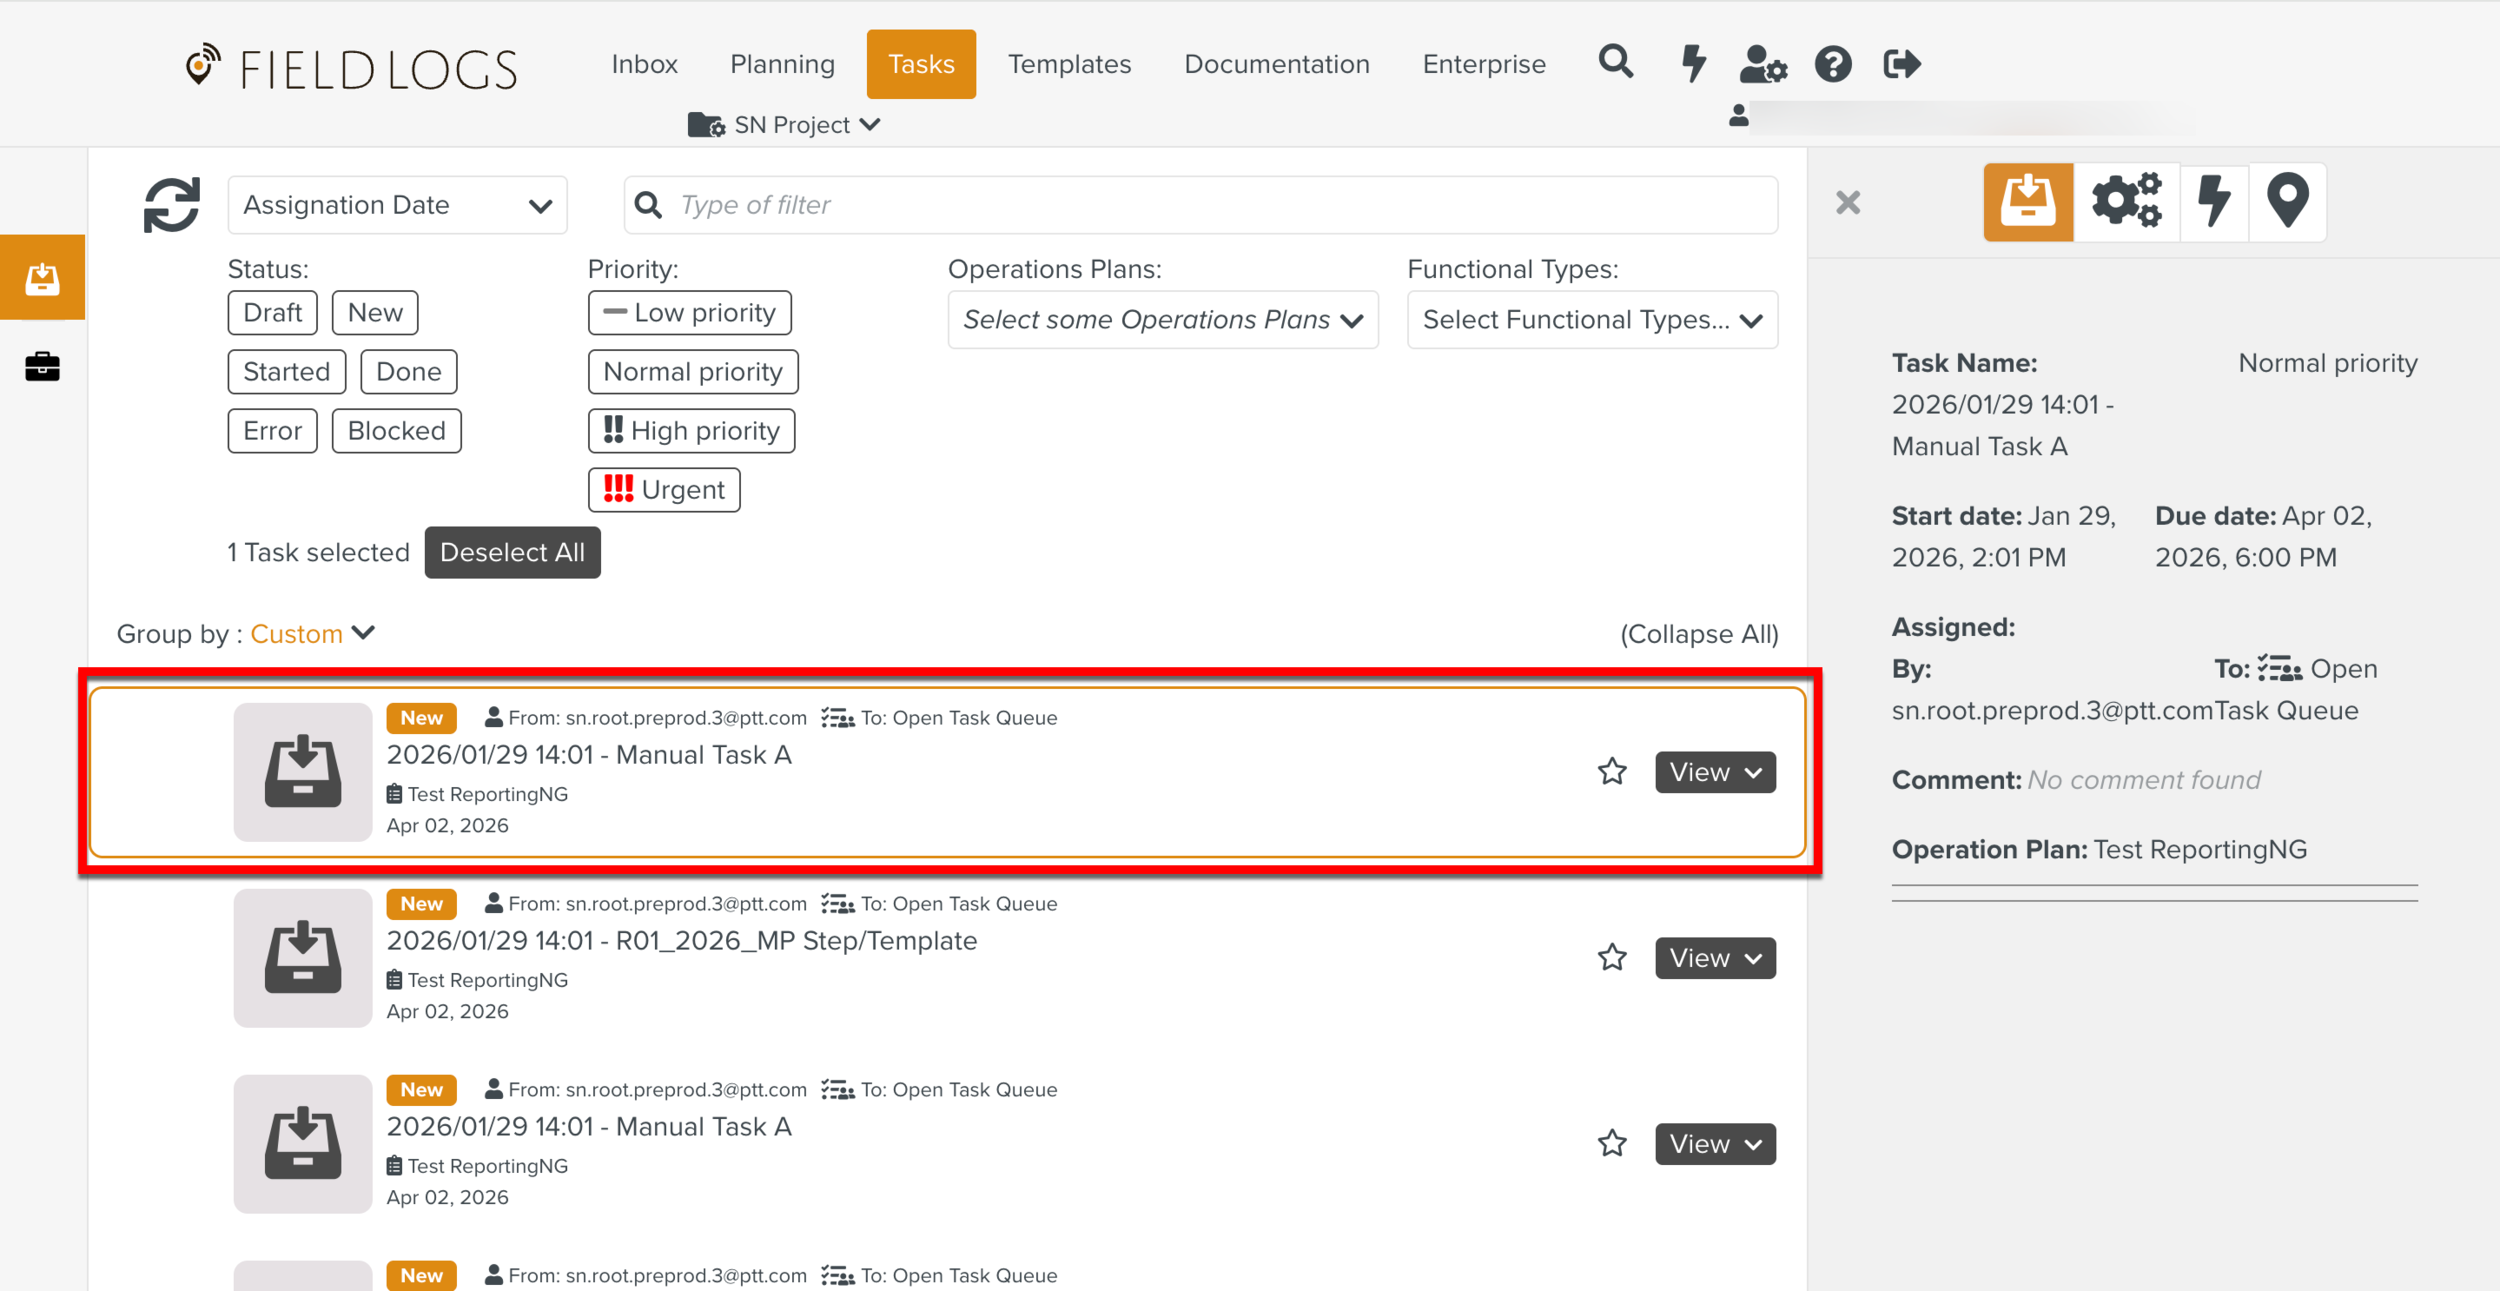The image size is (2500, 1291).
Task: Click the logout arrow icon
Action: pyautogui.click(x=1901, y=65)
